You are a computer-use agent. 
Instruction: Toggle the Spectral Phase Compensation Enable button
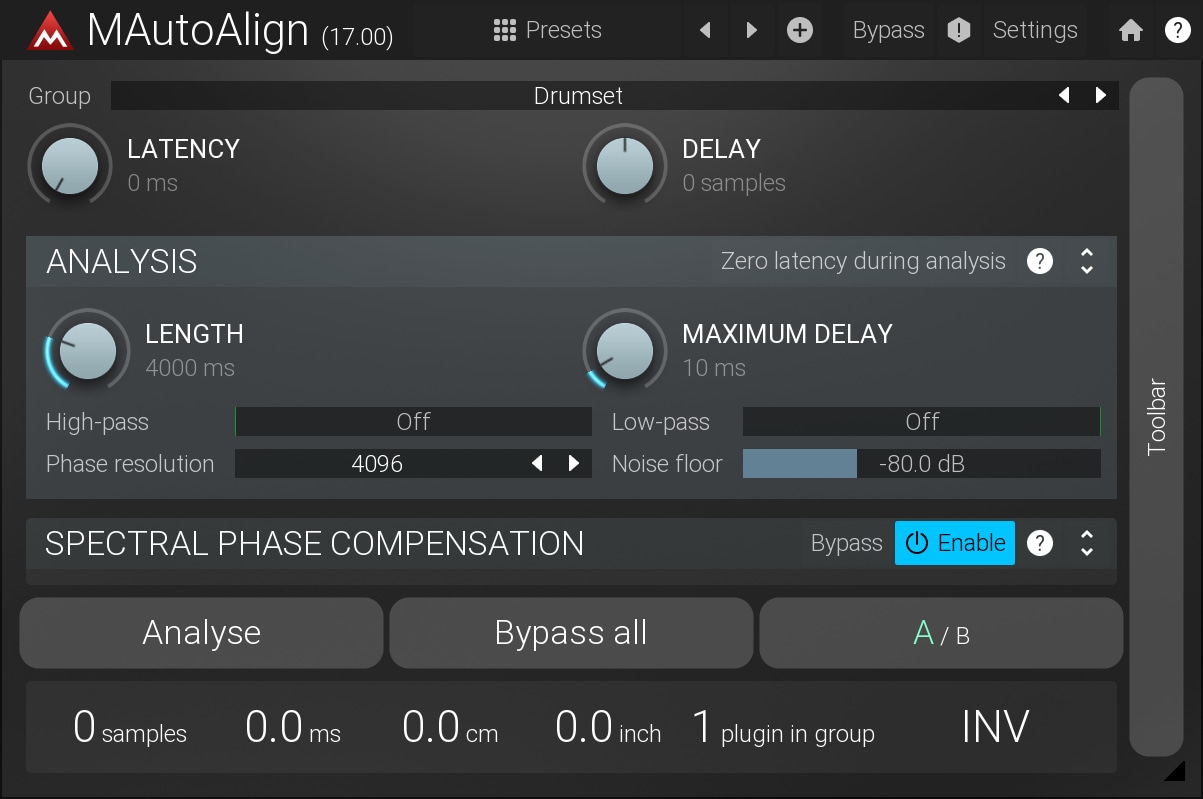955,543
